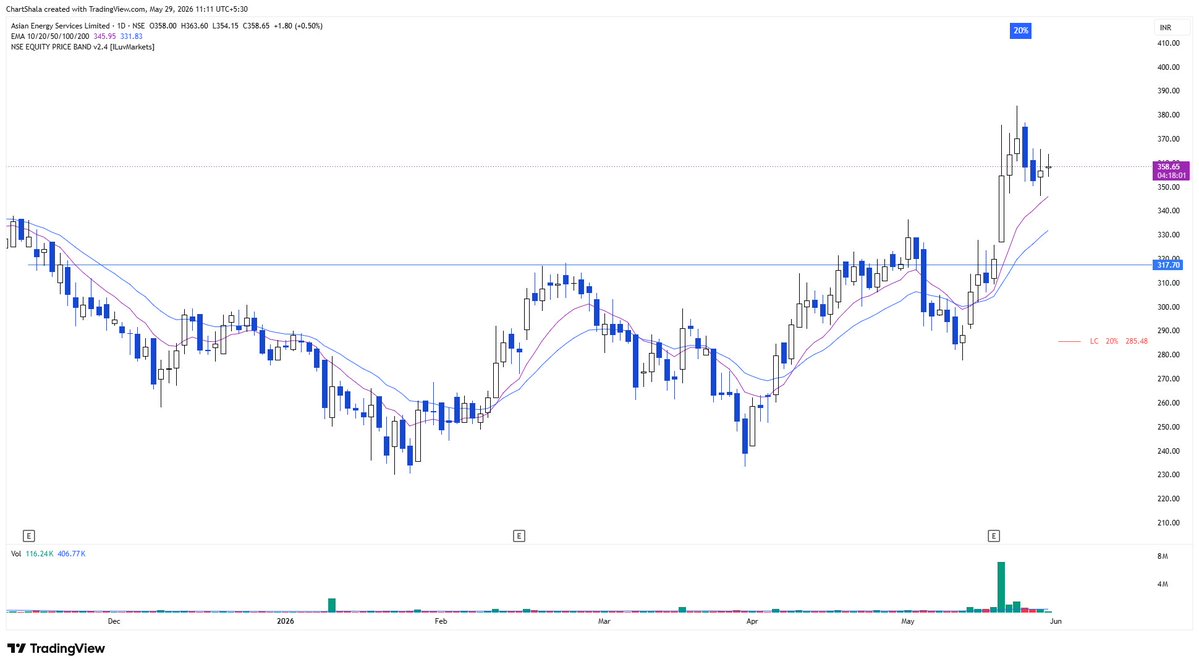This screenshot has height=667, width=1199.
Task: Click the volume average value 406.77K
Action: tap(71, 554)
